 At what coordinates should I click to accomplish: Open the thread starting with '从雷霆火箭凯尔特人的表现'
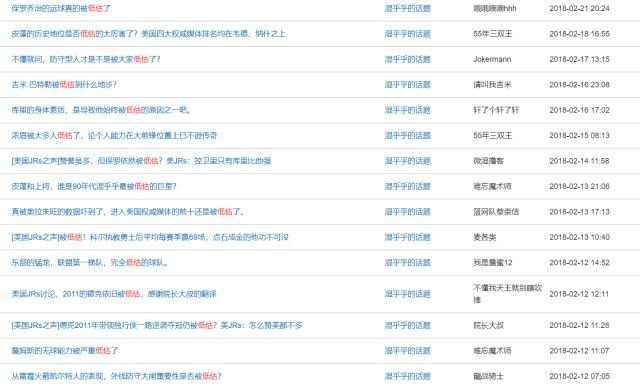pos(116,376)
